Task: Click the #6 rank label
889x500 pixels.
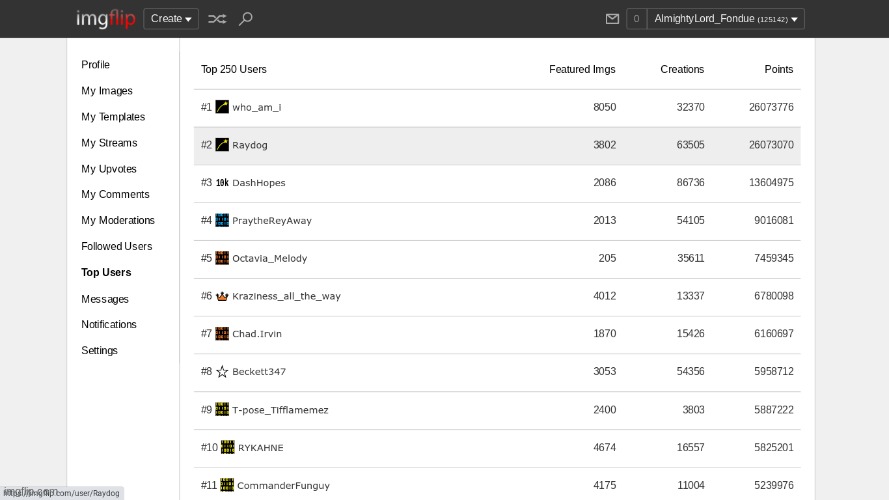Action: pyautogui.click(x=206, y=296)
